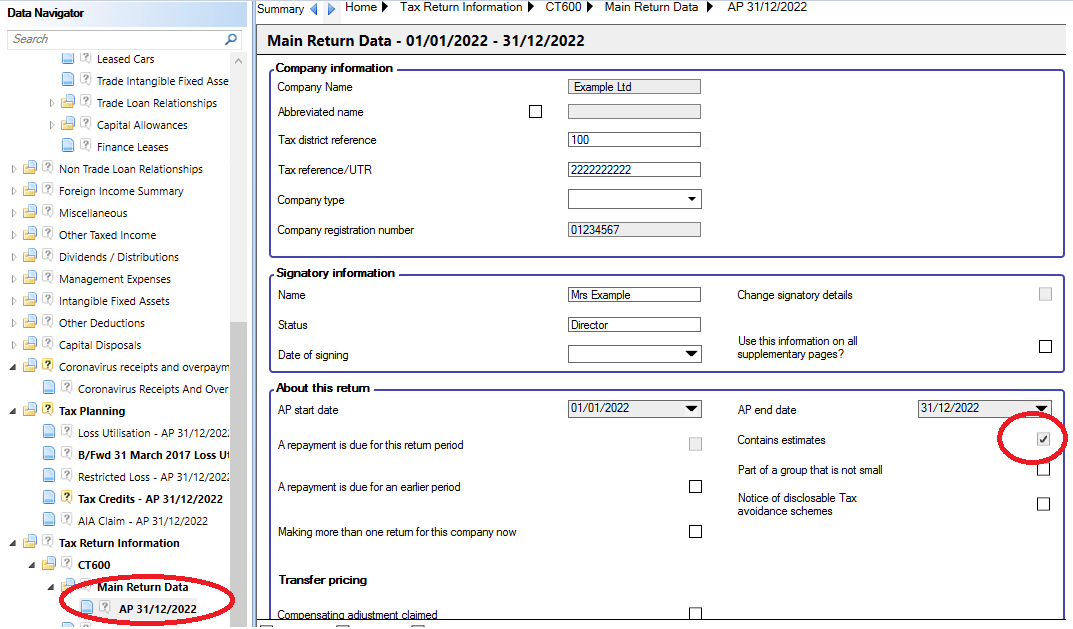Click Summary in the breadcrumb bar

tap(281, 9)
